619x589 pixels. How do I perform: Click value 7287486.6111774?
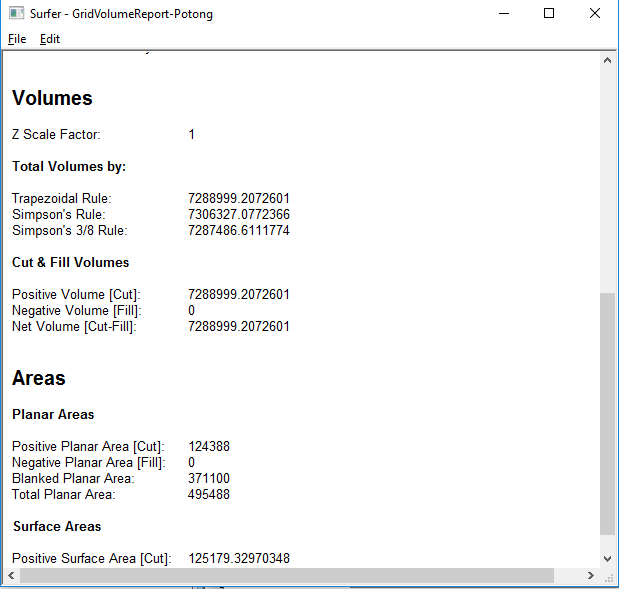(239, 230)
